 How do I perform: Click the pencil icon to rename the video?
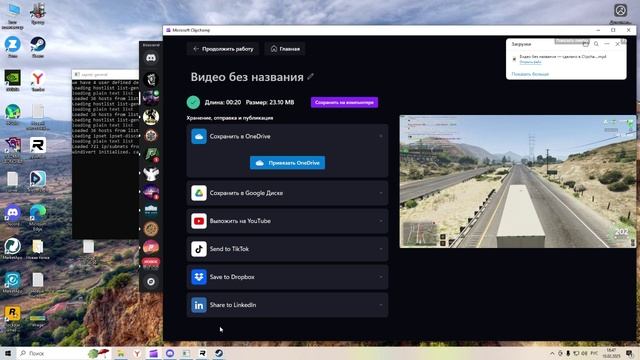click(x=311, y=76)
